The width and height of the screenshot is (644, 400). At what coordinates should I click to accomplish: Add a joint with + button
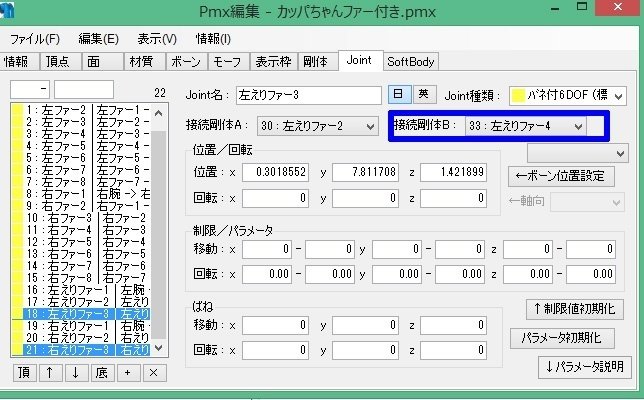[x=128, y=373]
